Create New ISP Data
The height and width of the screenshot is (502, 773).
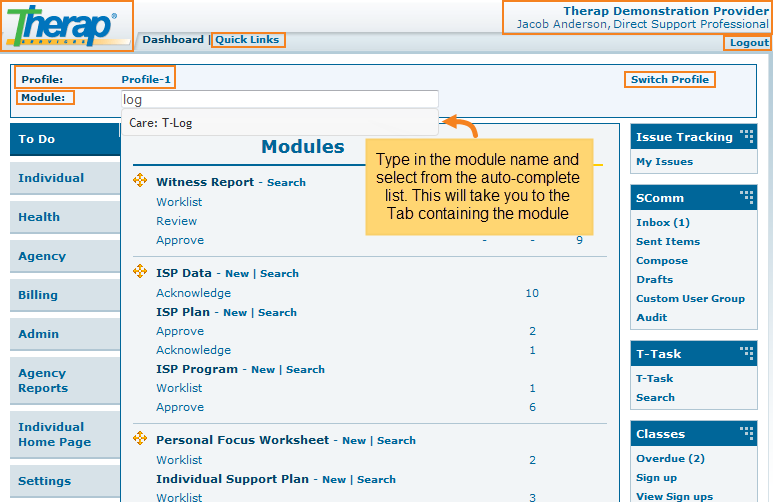pyautogui.click(x=237, y=274)
